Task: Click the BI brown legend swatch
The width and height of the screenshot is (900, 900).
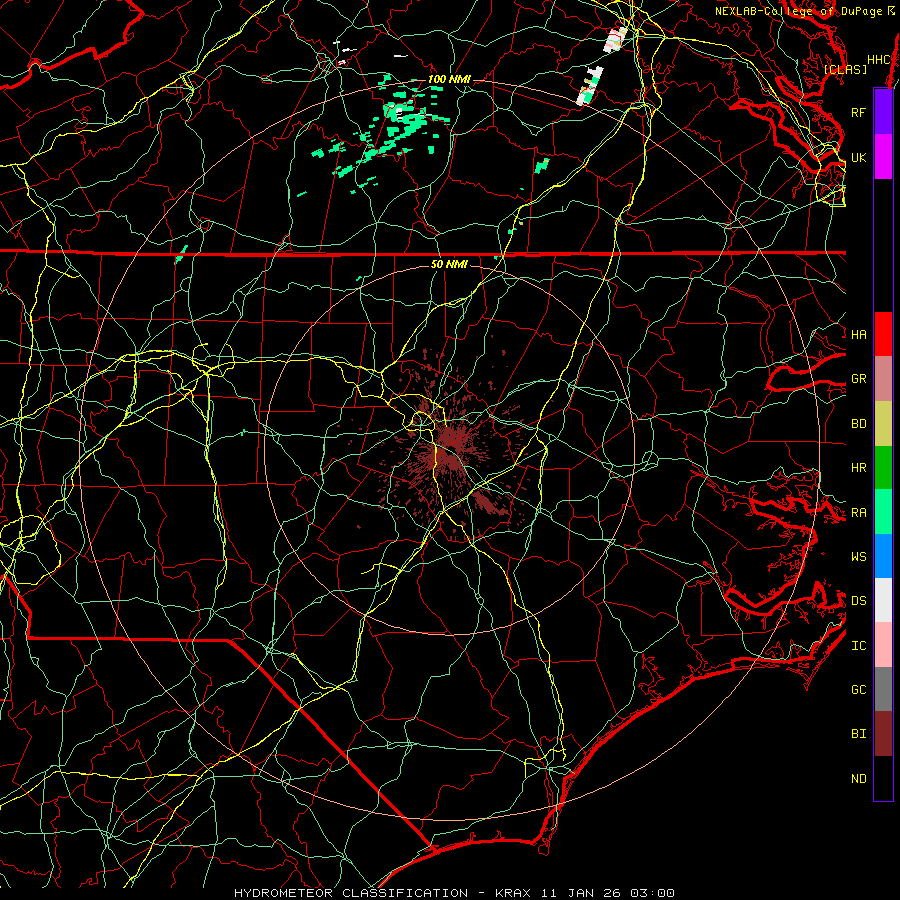Action: click(883, 734)
